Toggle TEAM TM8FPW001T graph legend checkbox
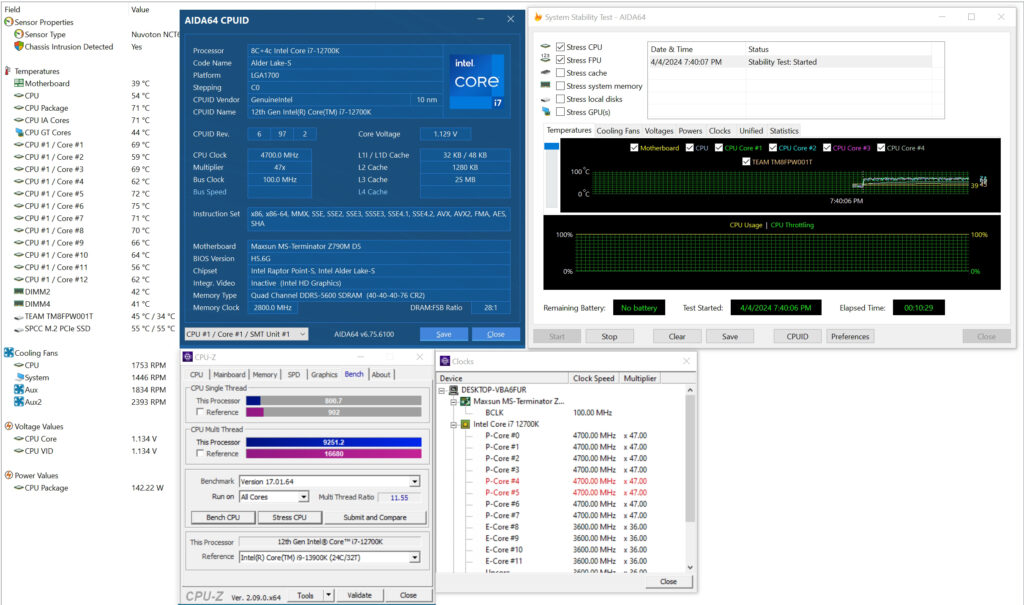This screenshot has height=605, width=1024. (746, 161)
